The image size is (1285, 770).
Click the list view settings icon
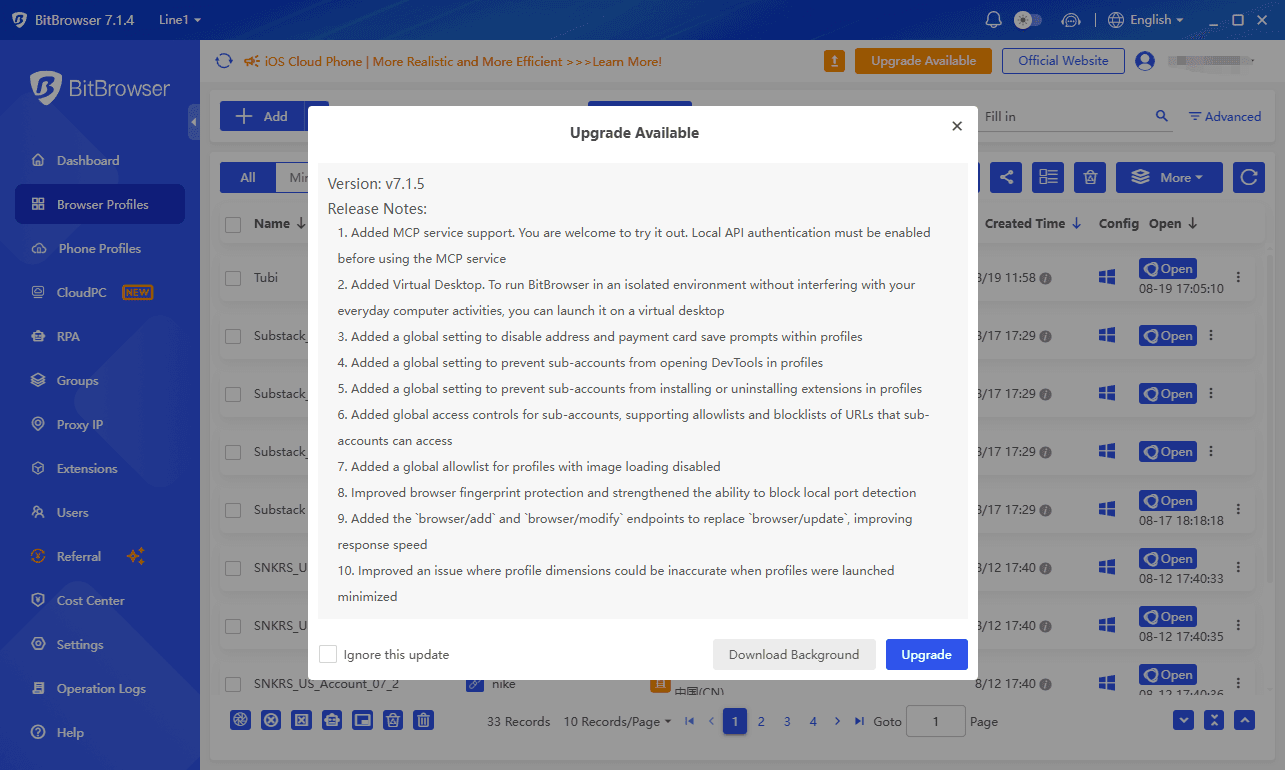click(x=1048, y=177)
